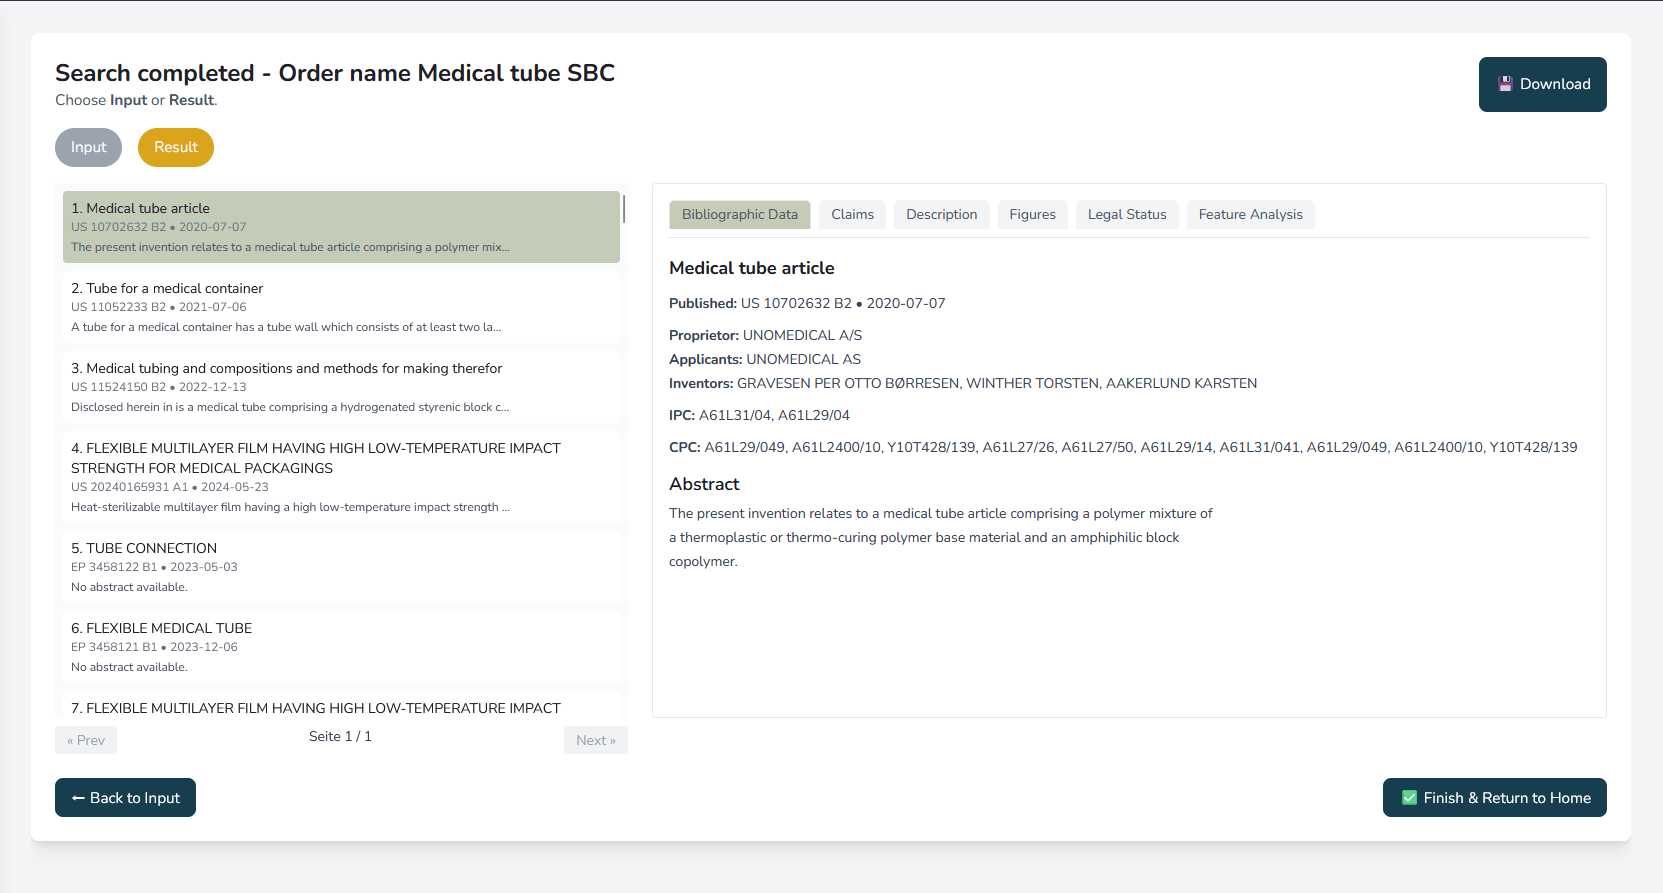The width and height of the screenshot is (1663, 893).
Task: Switch to the Description tab
Action: click(x=941, y=214)
